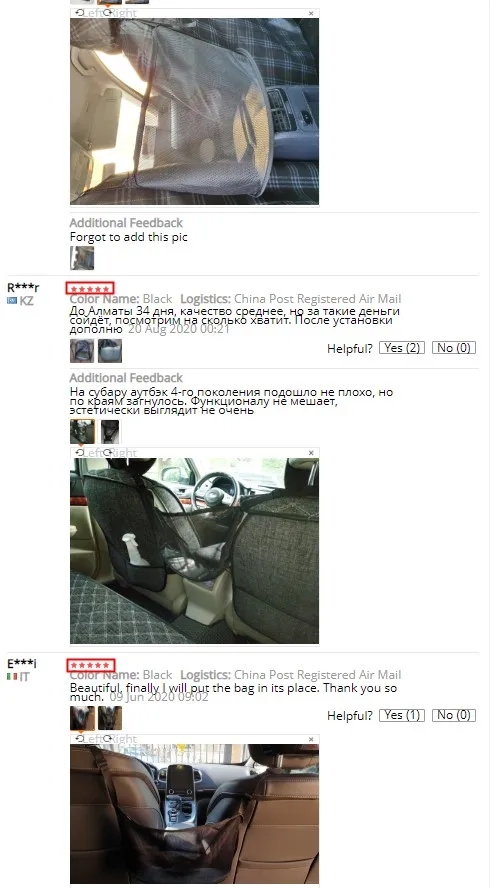This screenshot has height=888, width=490.
Task: Vote No (0) on R***r's review
Action: click(x=454, y=348)
